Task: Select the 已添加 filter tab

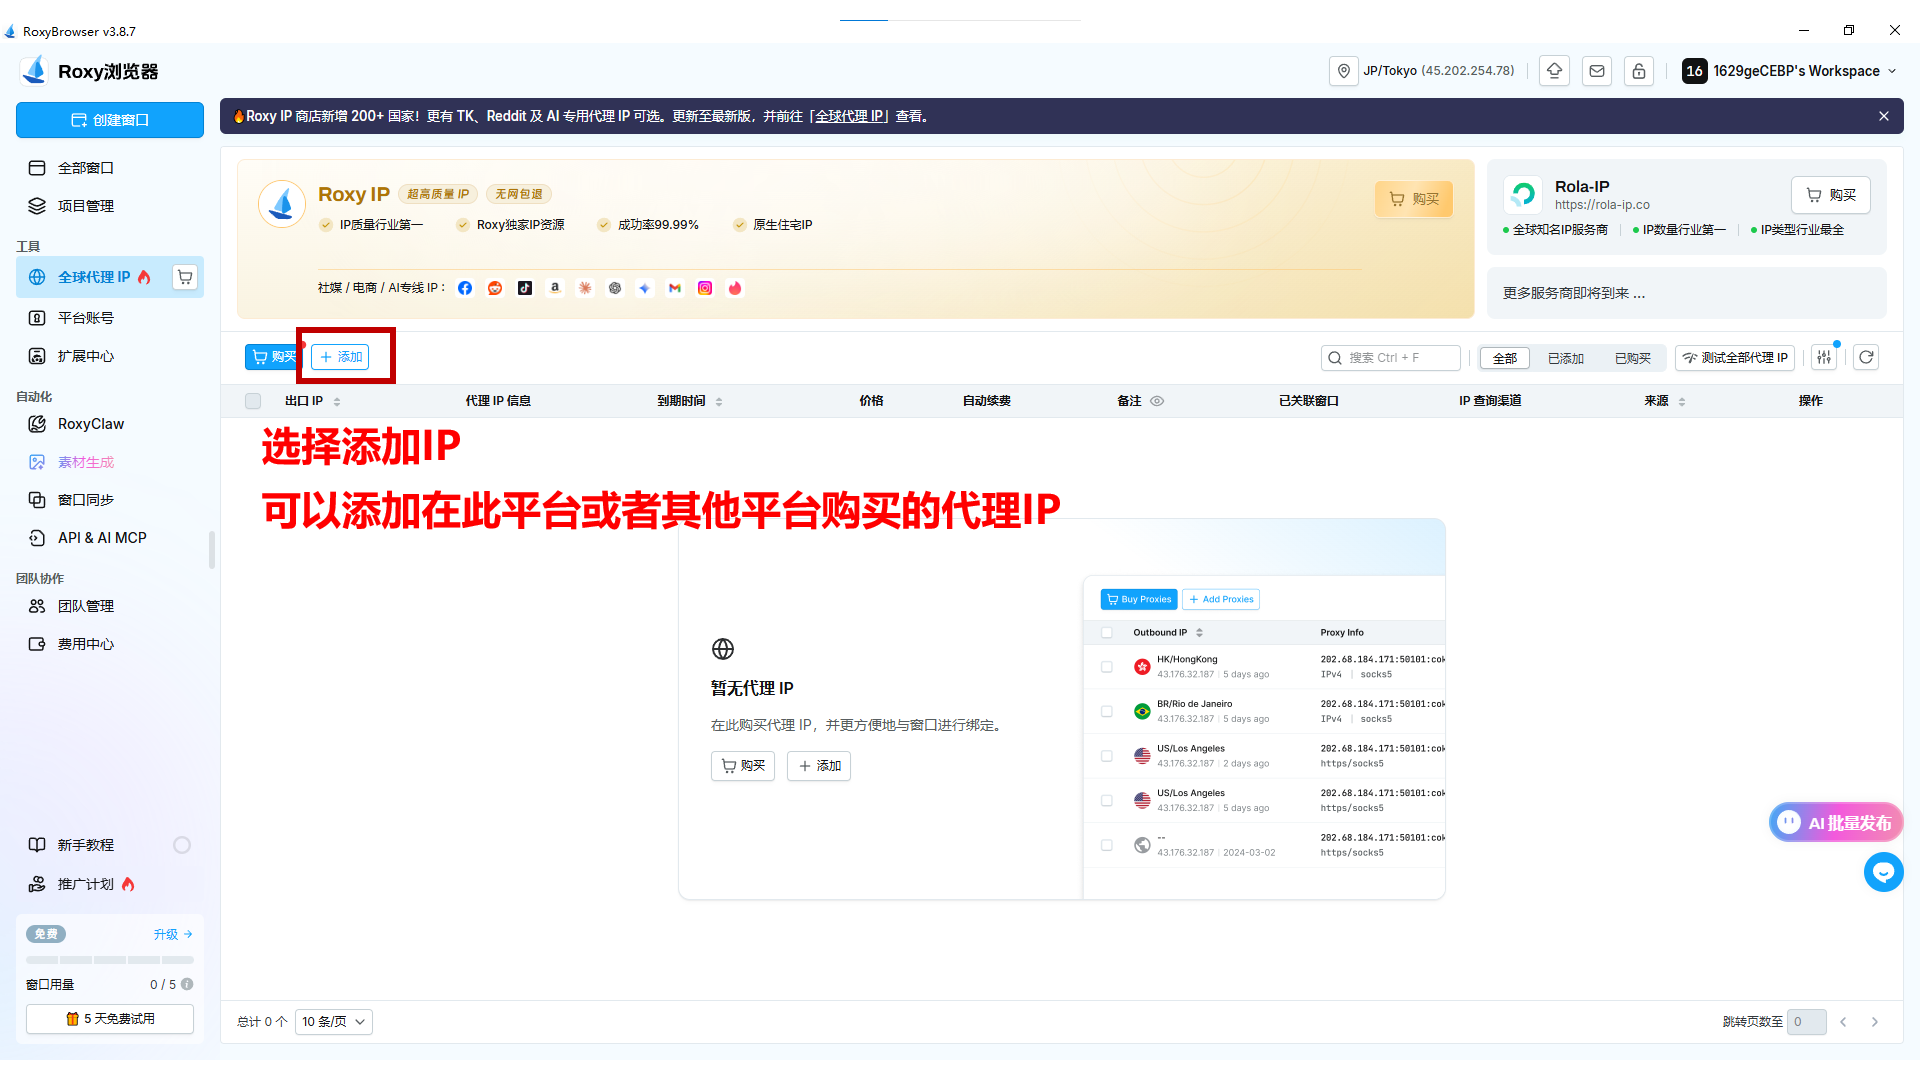Action: tap(1566, 358)
